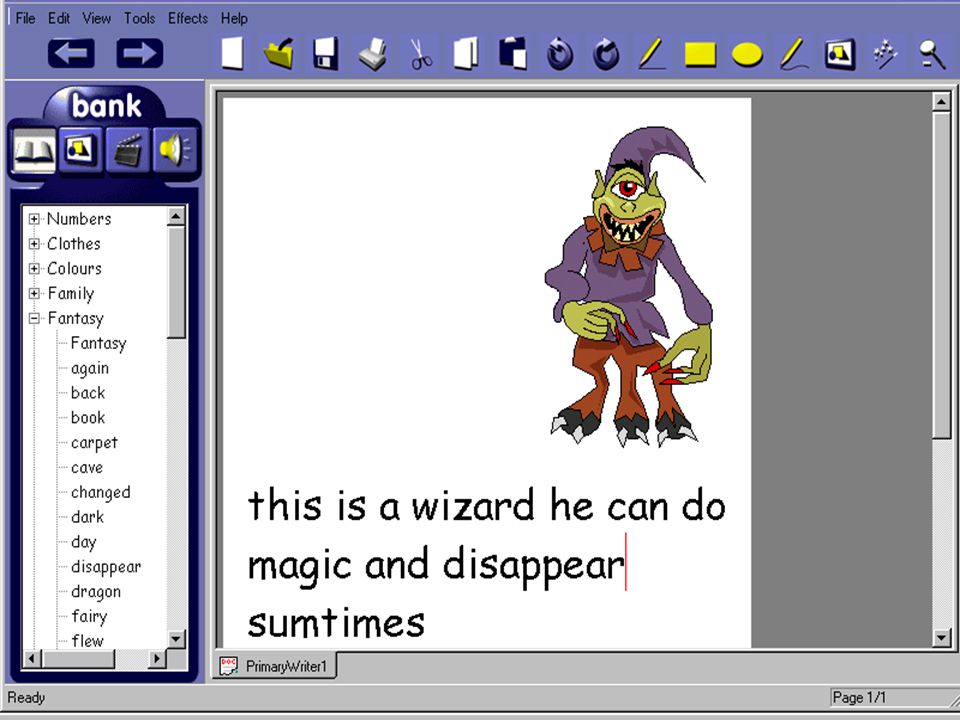960x720 pixels.
Task: Select the yellow ellipse shape tool
Action: (747, 54)
